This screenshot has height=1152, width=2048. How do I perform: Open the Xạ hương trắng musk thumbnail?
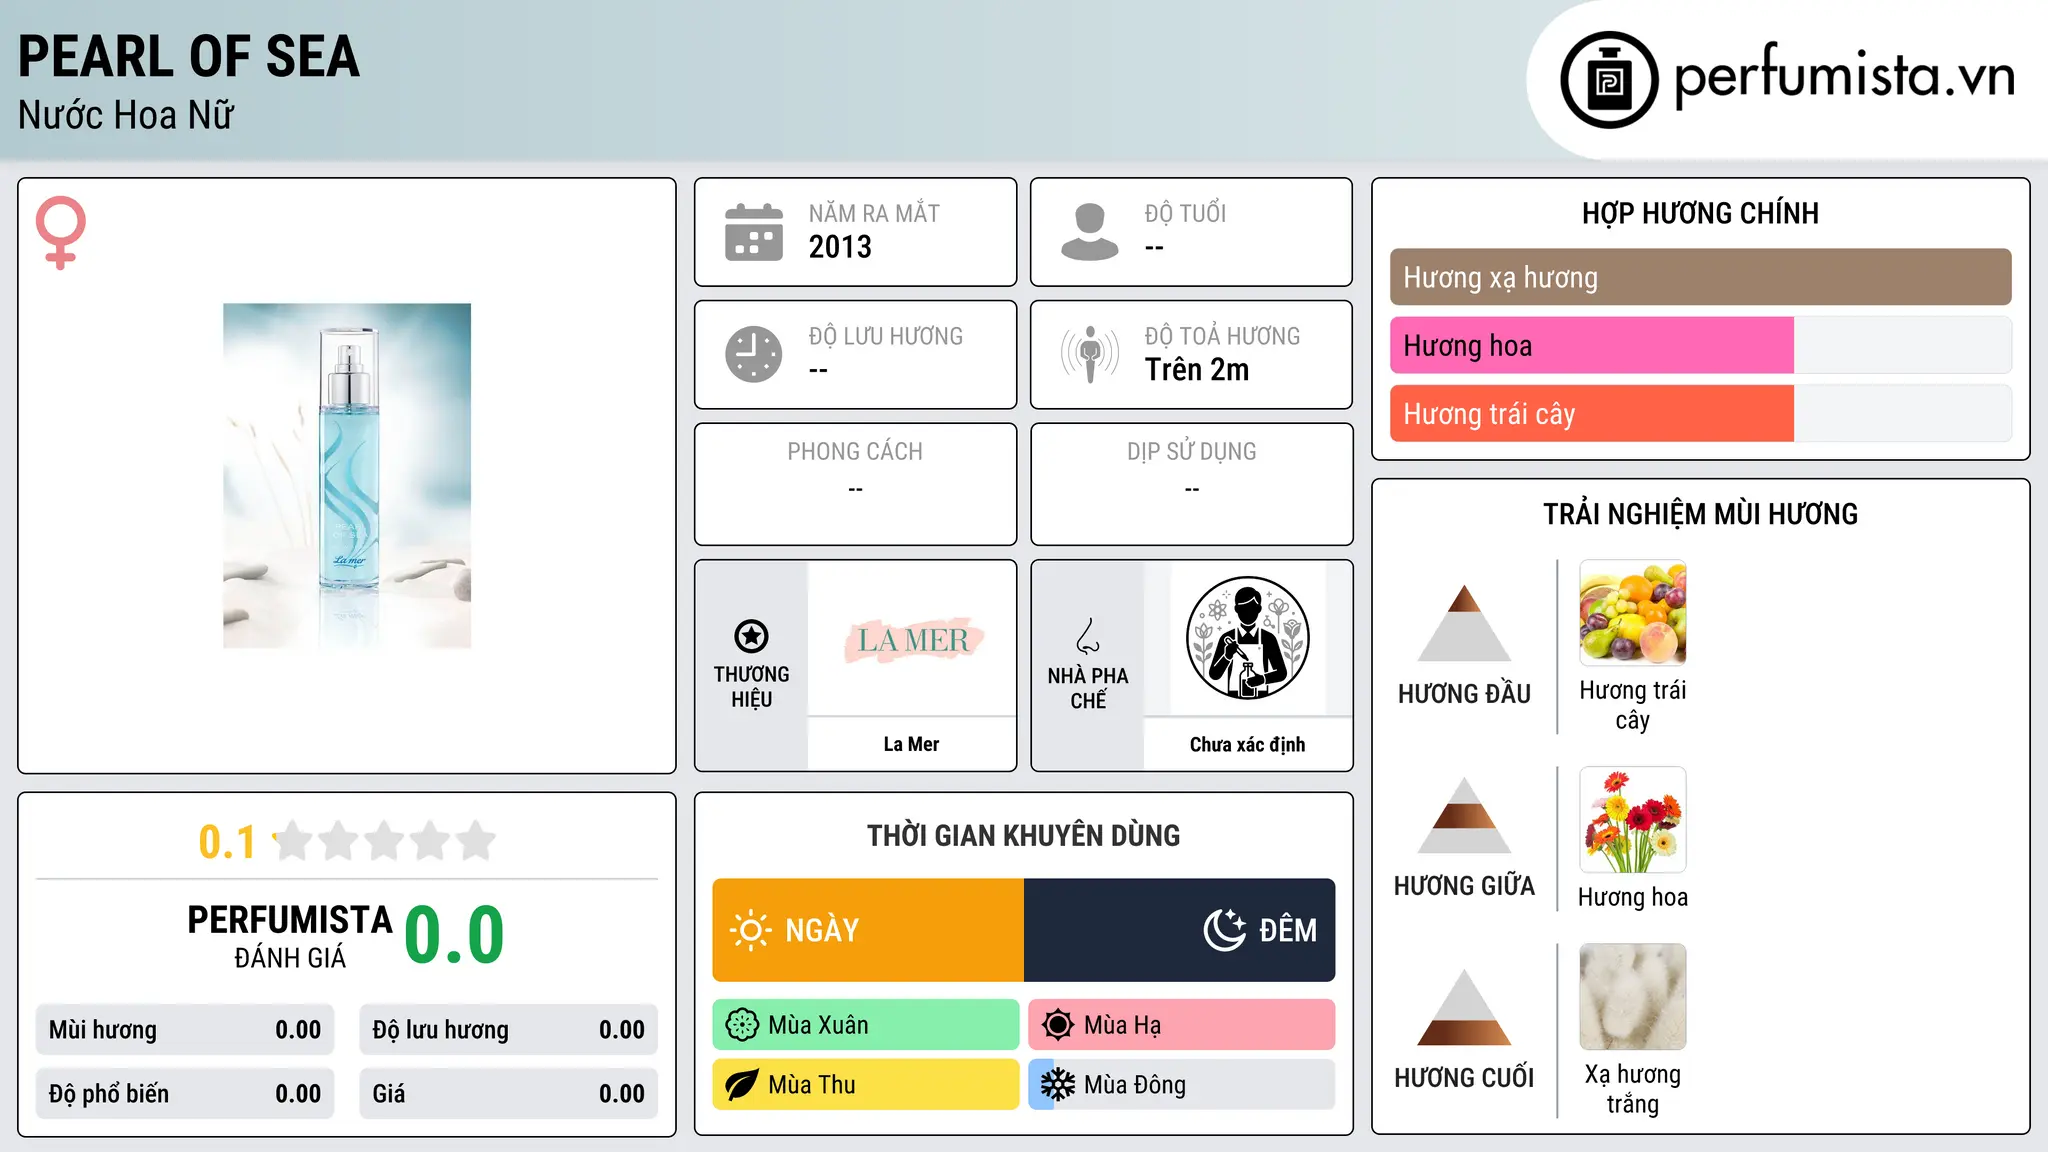pos(1632,997)
